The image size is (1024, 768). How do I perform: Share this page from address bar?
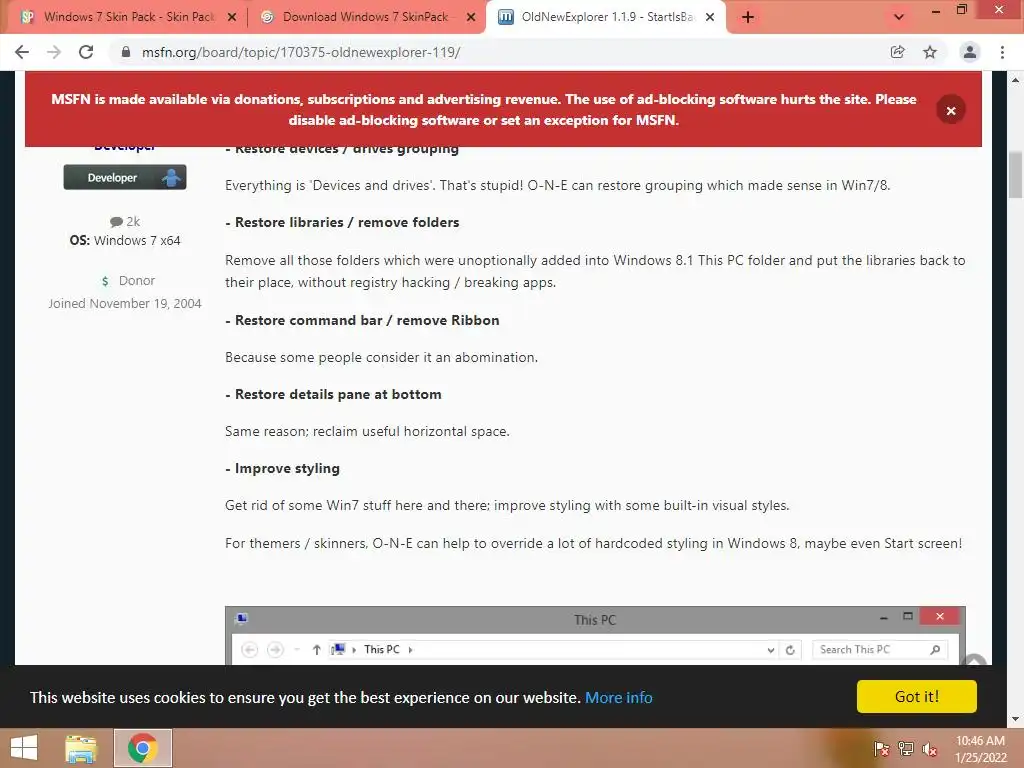coord(898,52)
